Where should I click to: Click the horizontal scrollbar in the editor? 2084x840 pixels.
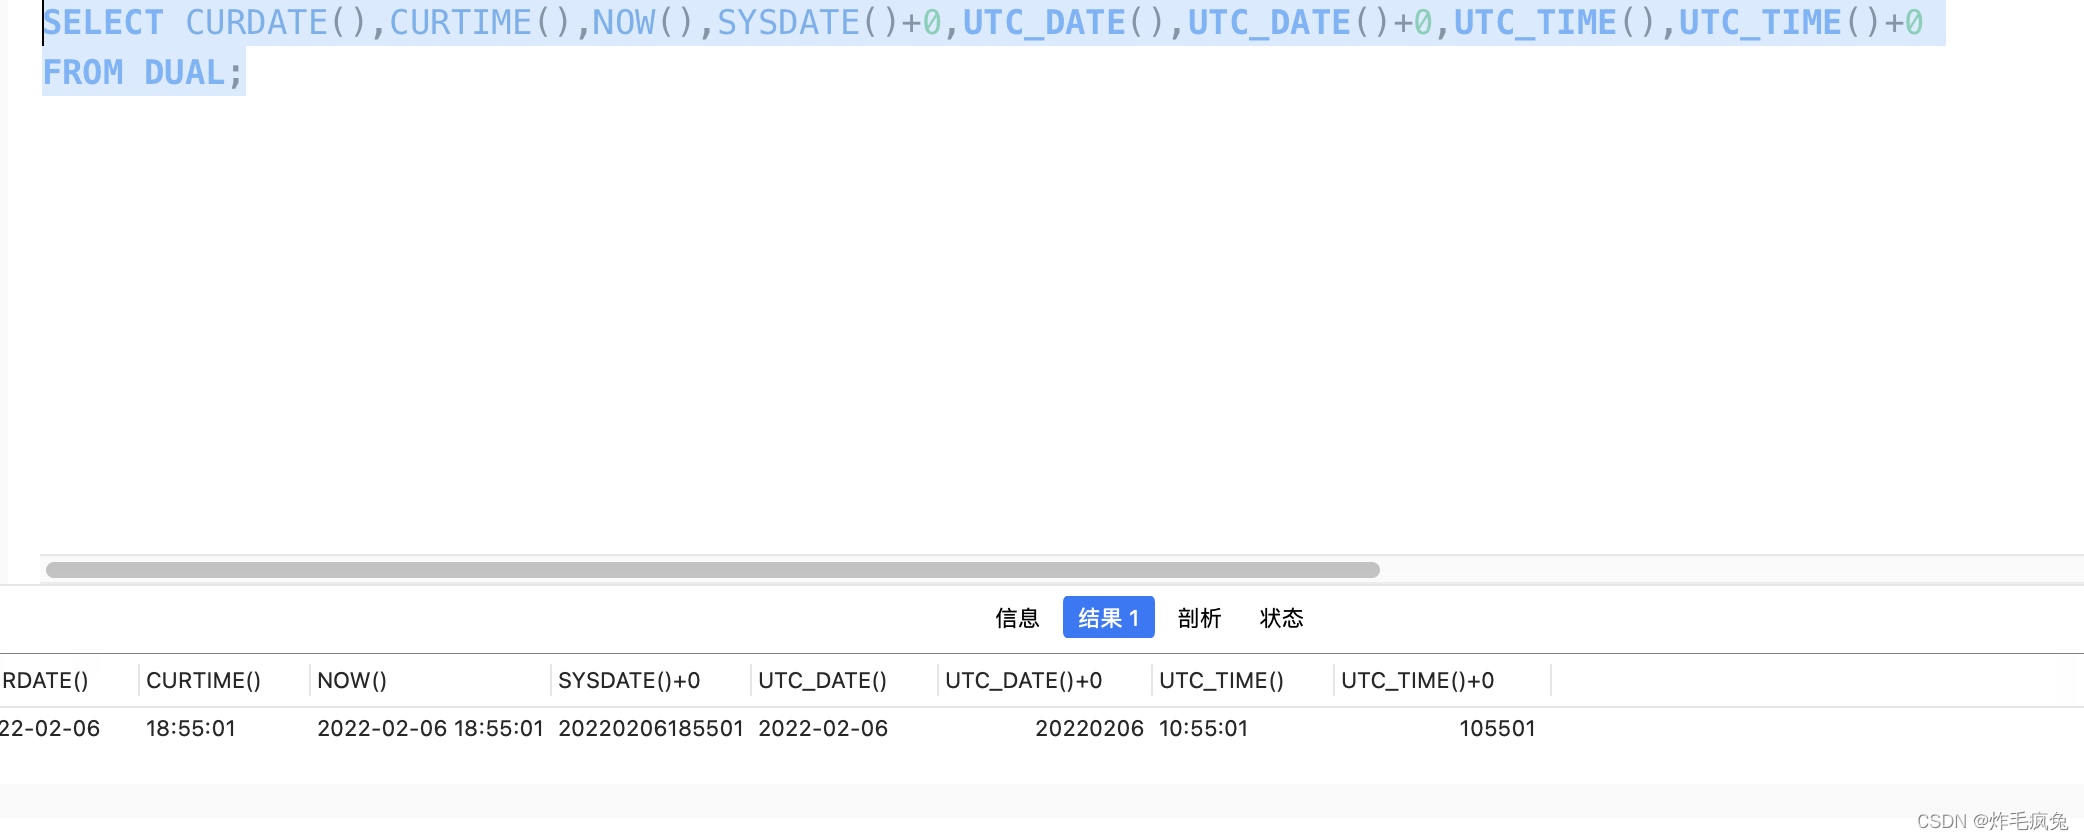pos(713,570)
